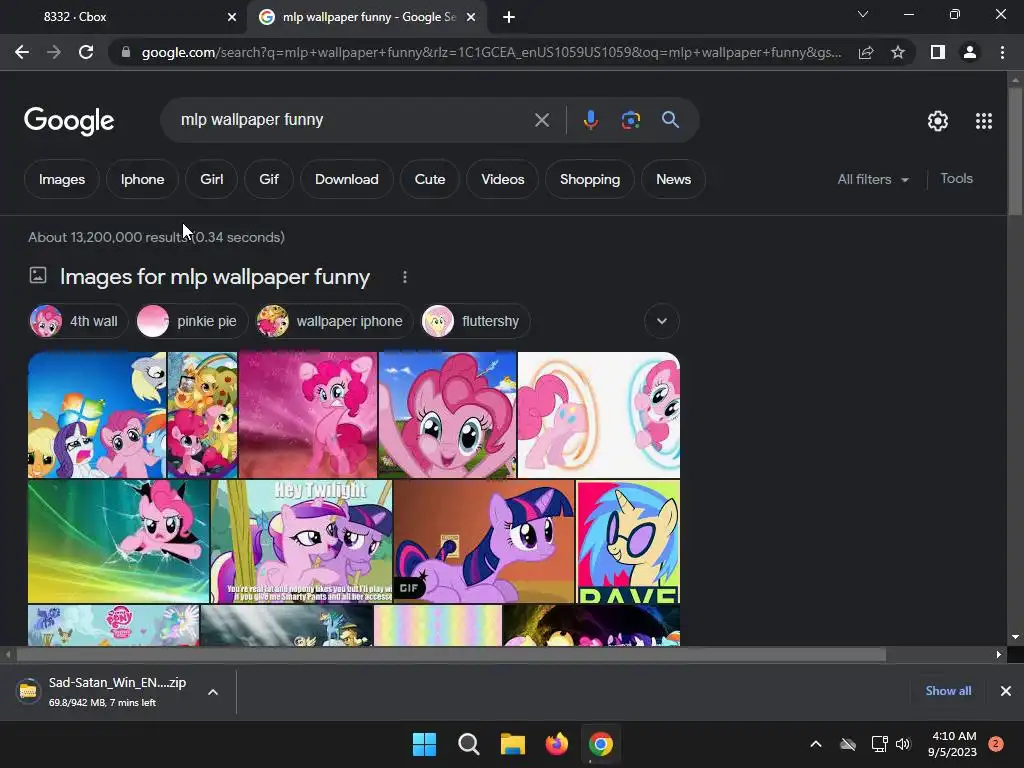Show hidden system tray icons
The width and height of the screenshot is (1024, 768).
point(816,744)
